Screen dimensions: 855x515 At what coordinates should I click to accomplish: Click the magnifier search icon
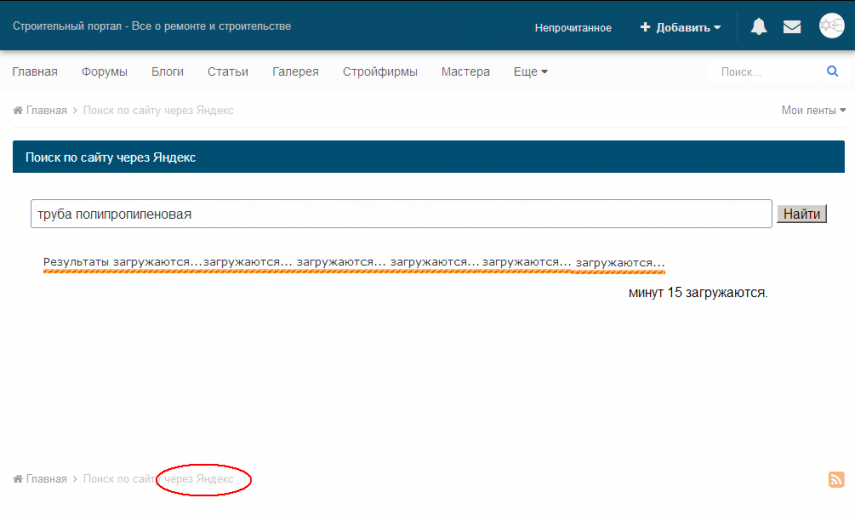[x=832, y=72]
